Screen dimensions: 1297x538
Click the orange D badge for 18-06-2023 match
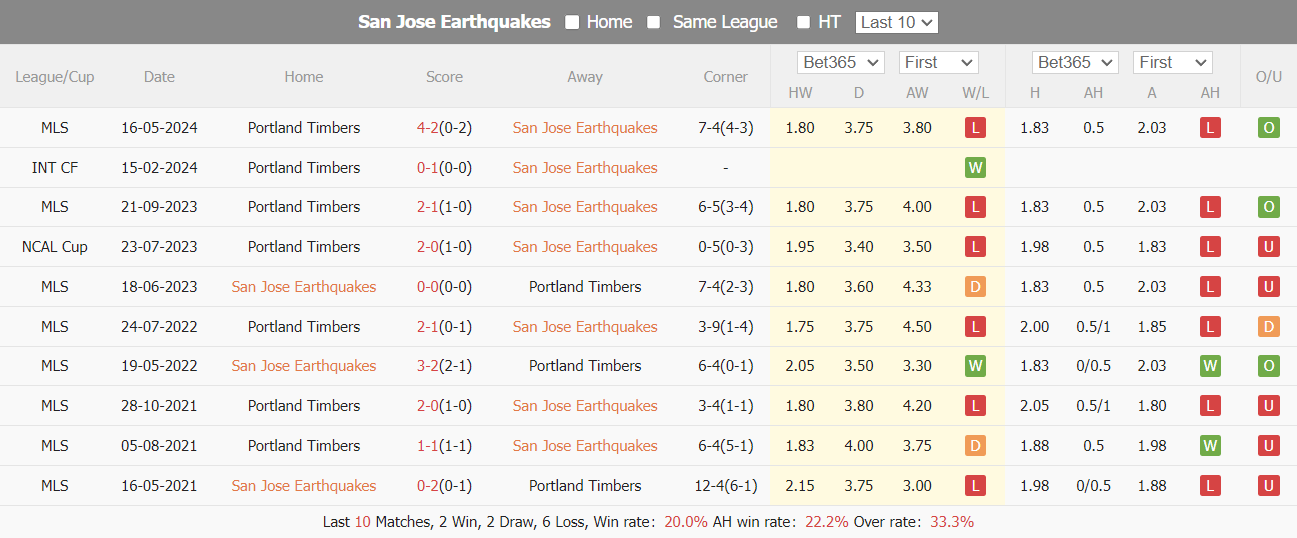click(x=975, y=287)
